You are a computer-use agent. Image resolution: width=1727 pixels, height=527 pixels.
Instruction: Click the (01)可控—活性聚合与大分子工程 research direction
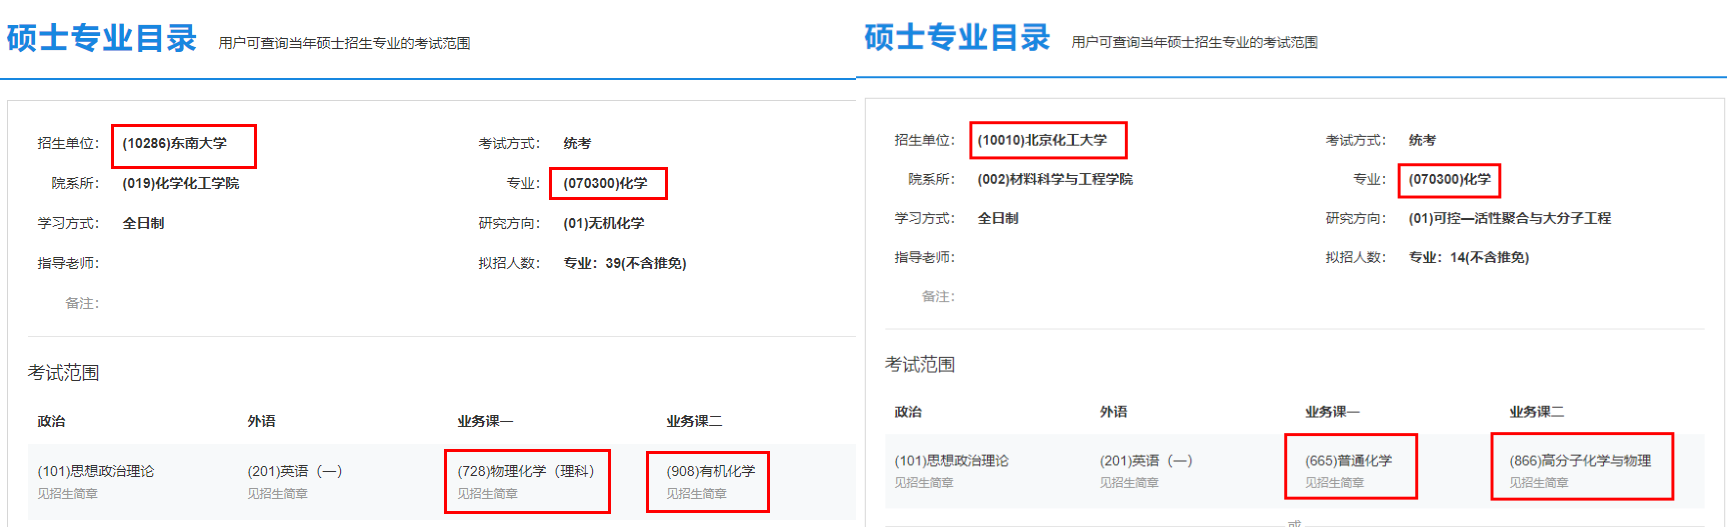tap(1510, 218)
